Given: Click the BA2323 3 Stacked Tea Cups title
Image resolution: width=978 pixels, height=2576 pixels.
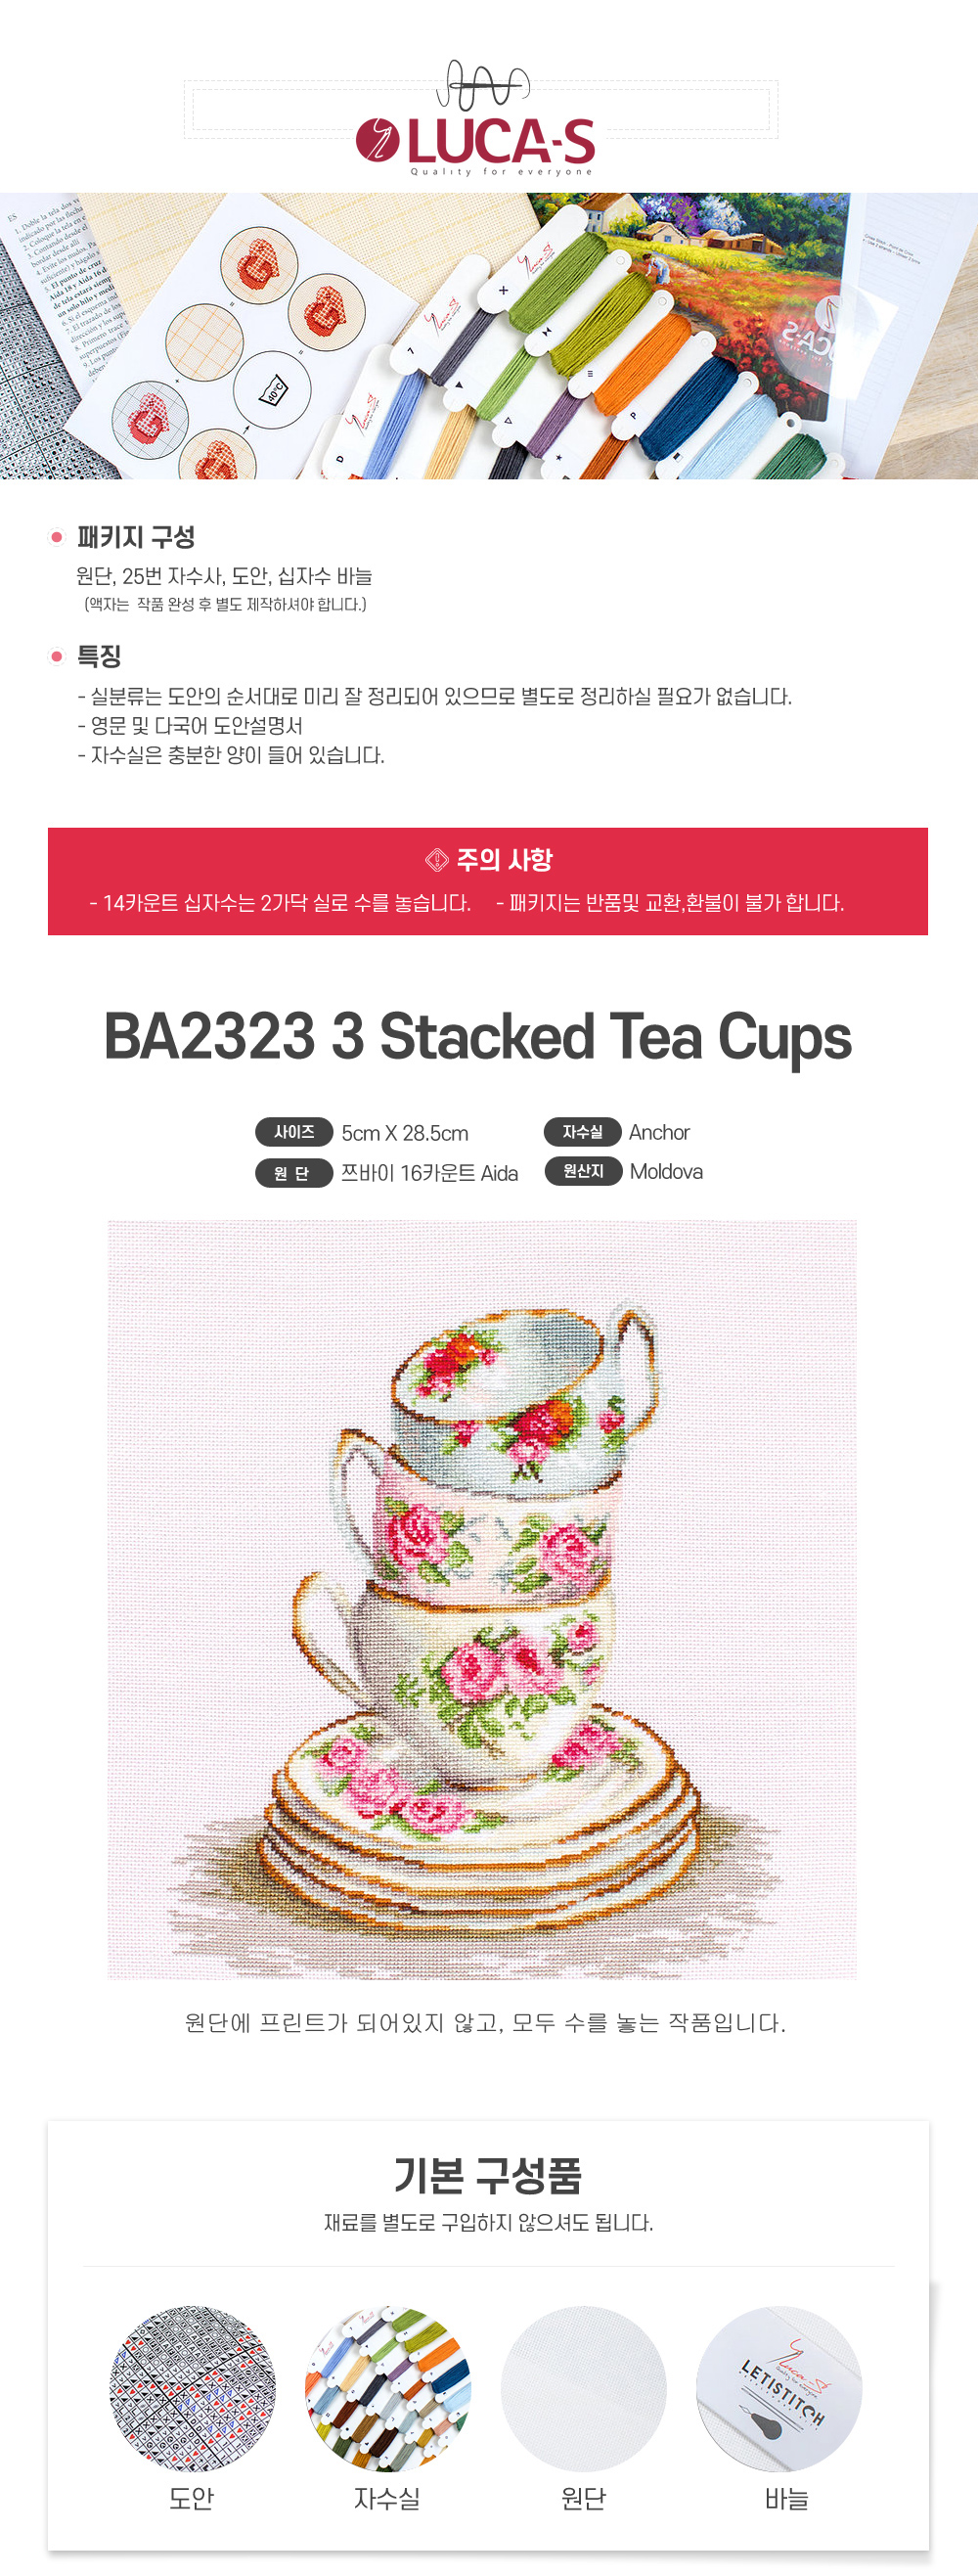Looking at the screenshot, I should point(478,1037).
